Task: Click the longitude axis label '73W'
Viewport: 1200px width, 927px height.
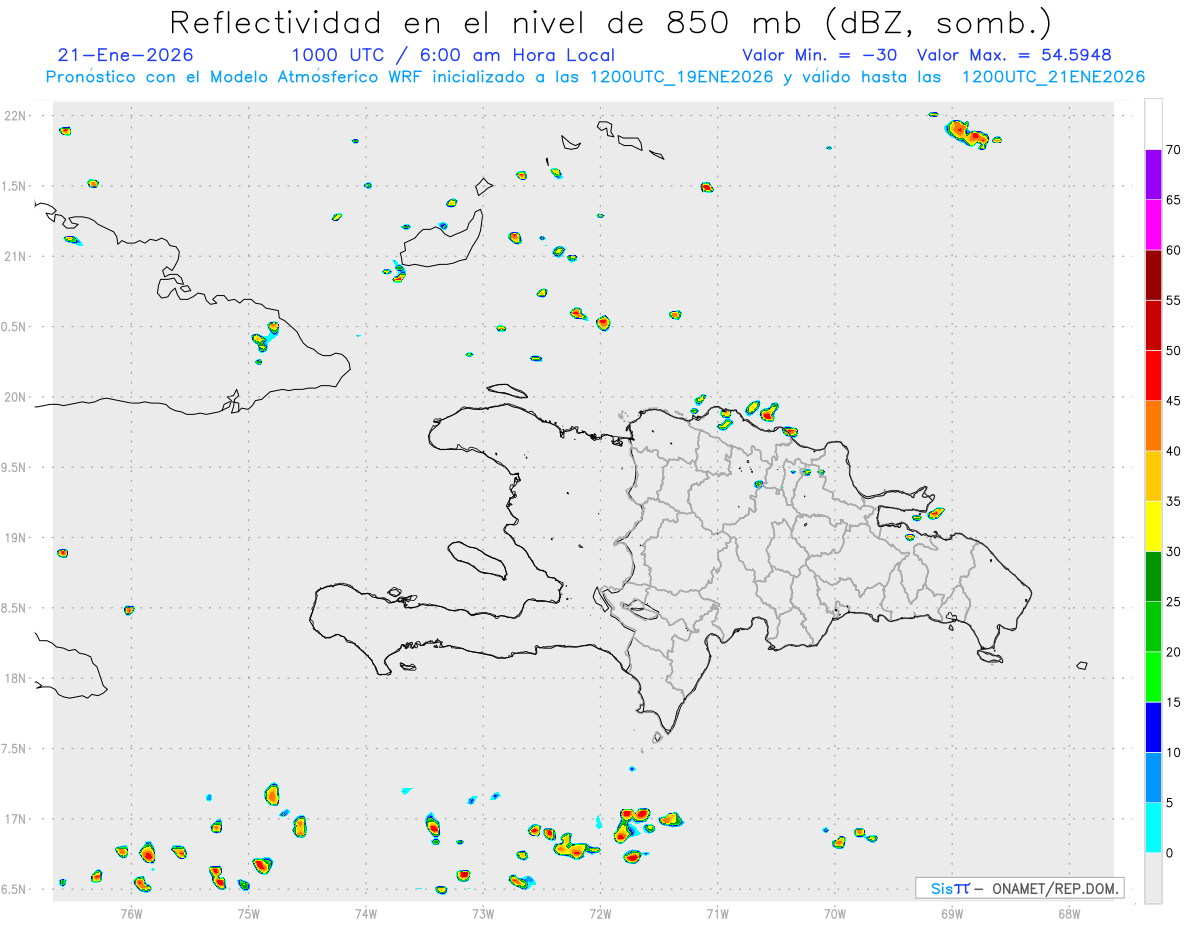Action: [x=483, y=913]
